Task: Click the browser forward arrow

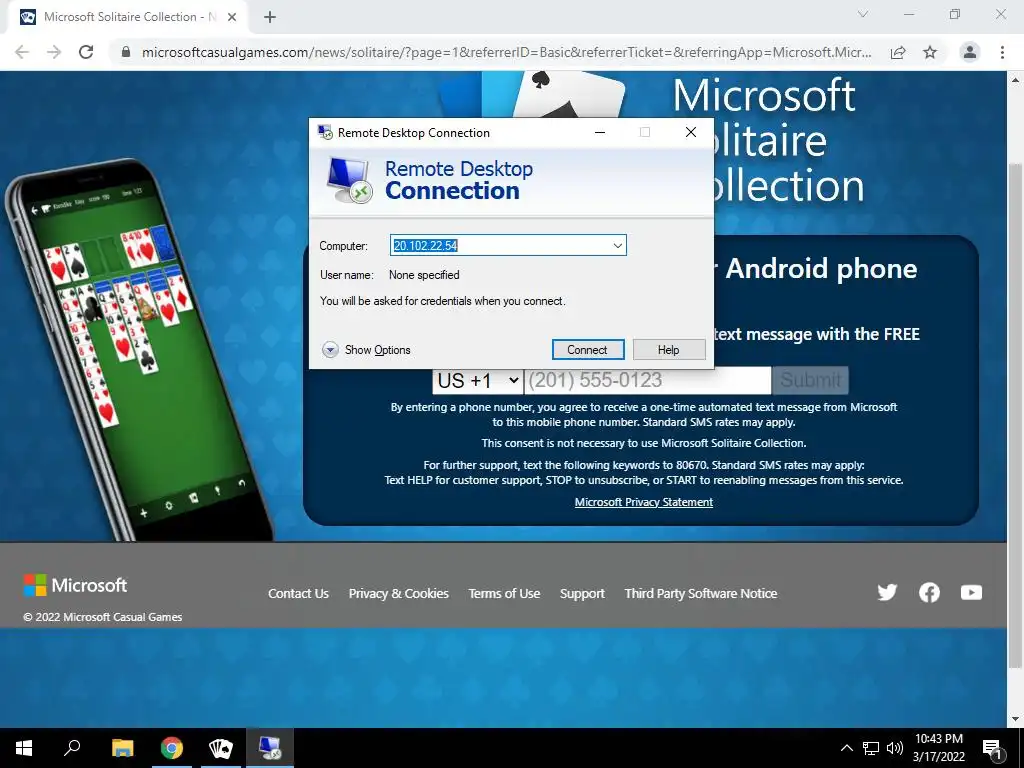Action: [54, 52]
